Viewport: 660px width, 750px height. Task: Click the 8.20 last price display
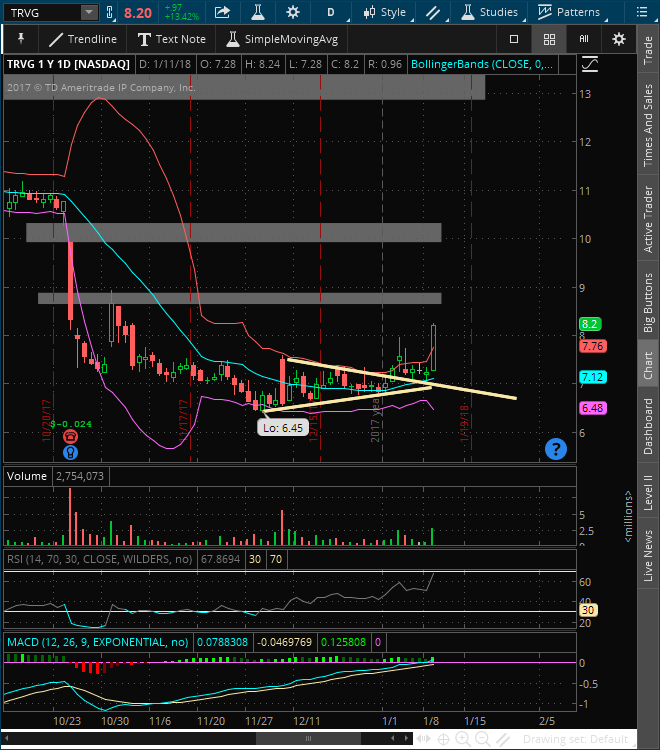(138, 13)
